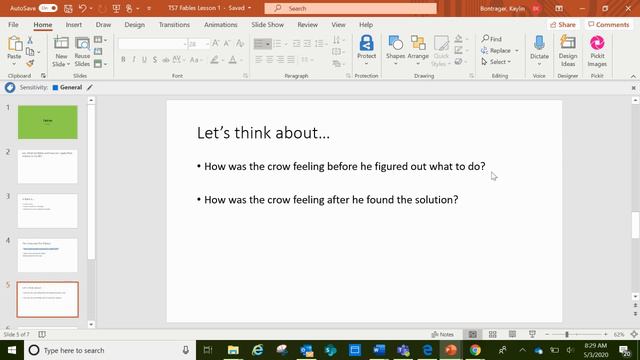Viewport: 640px width, 360px height.
Task: Open the Animations tab
Action: click(x=220, y=24)
